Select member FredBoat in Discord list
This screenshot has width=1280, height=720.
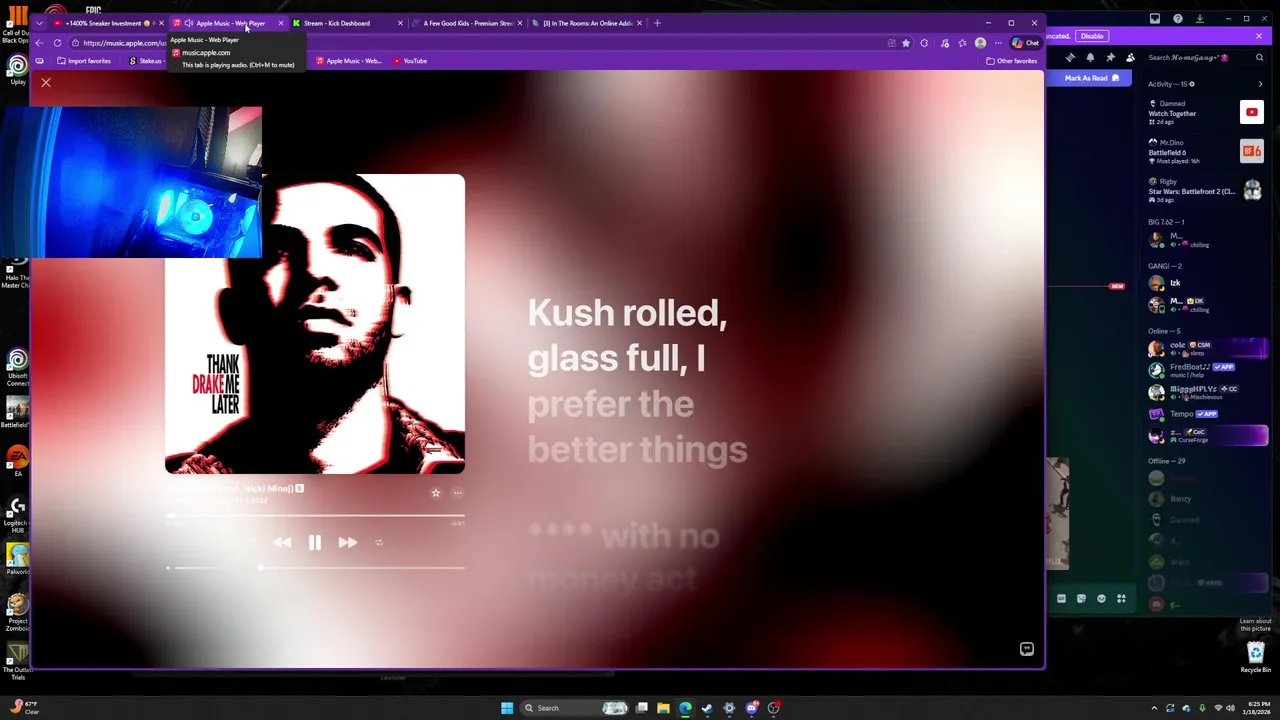pos(1207,370)
